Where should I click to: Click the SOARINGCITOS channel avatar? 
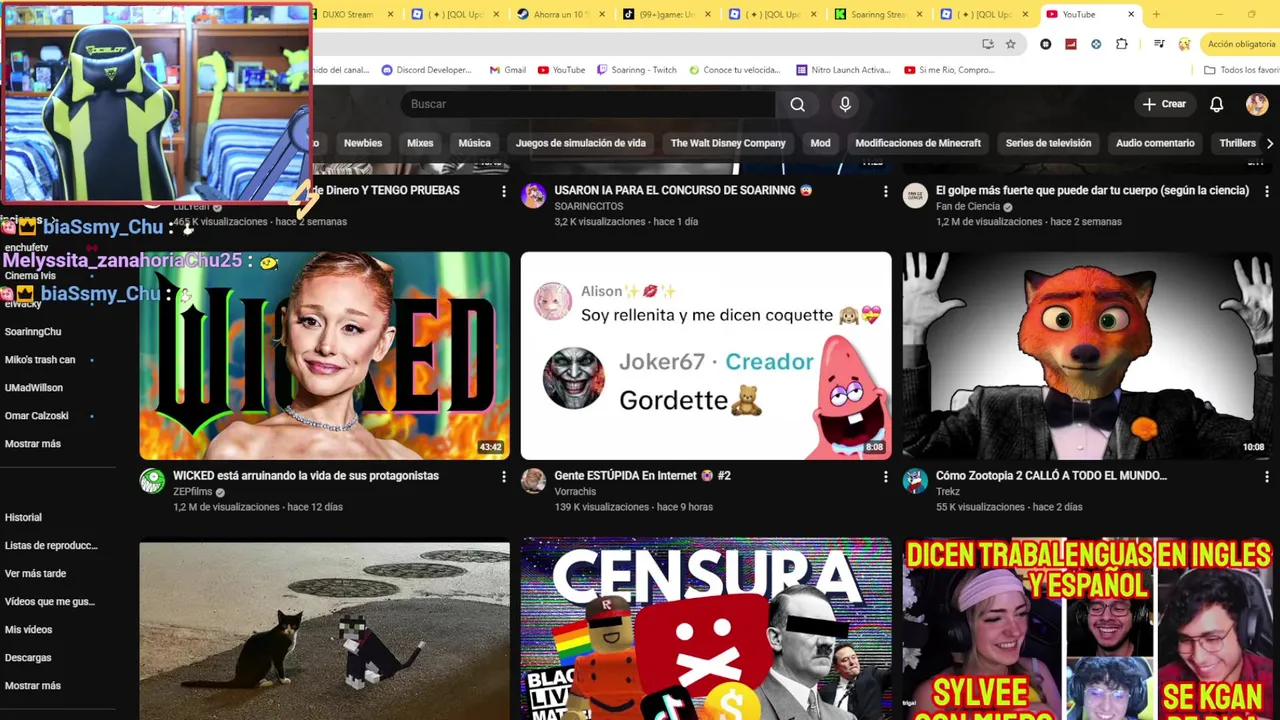pyautogui.click(x=534, y=195)
